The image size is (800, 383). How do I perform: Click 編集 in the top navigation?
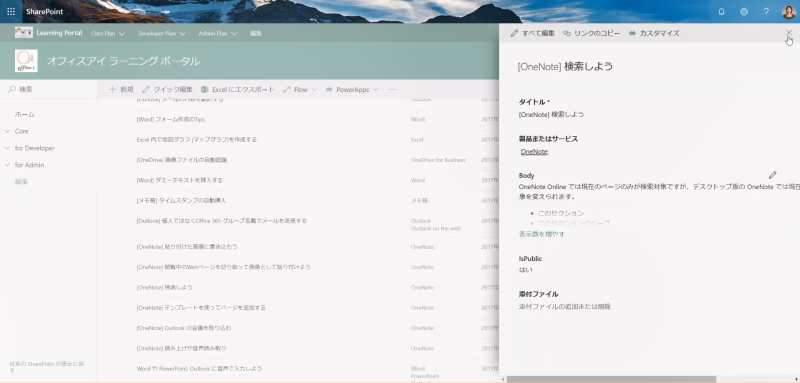256,33
